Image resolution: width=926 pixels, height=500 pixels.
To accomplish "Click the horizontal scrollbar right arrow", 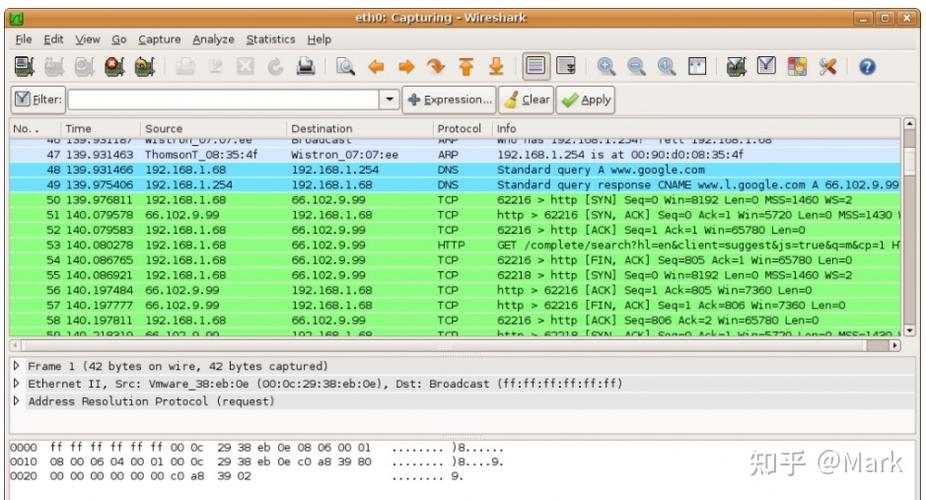I will (895, 345).
